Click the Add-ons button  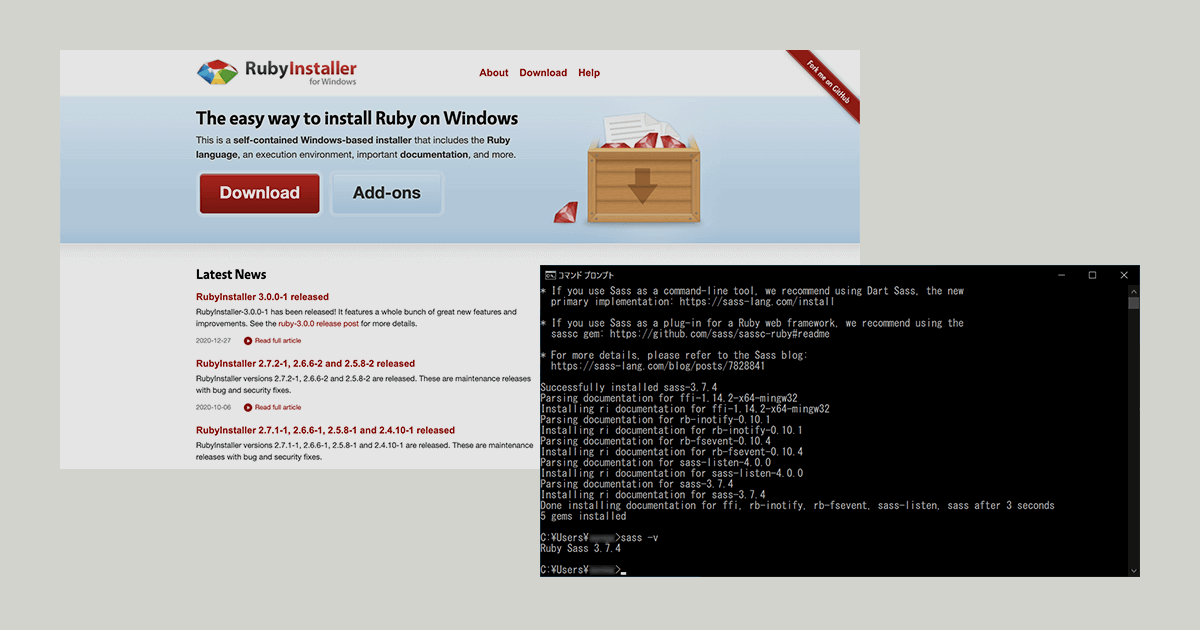click(387, 193)
